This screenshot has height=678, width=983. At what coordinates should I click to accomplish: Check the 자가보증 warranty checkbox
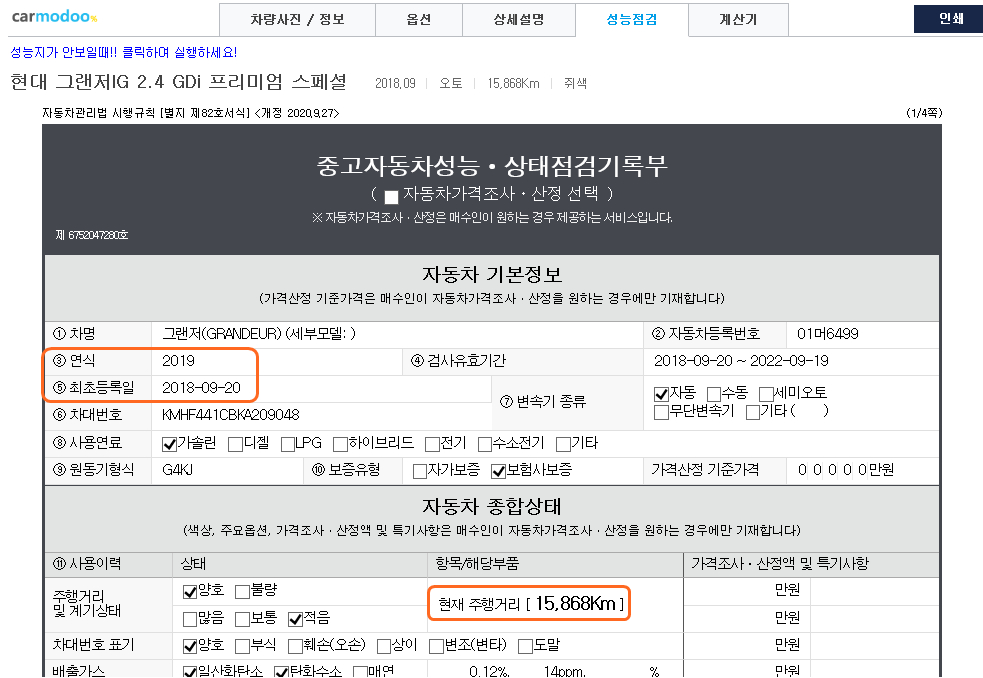coord(419,471)
